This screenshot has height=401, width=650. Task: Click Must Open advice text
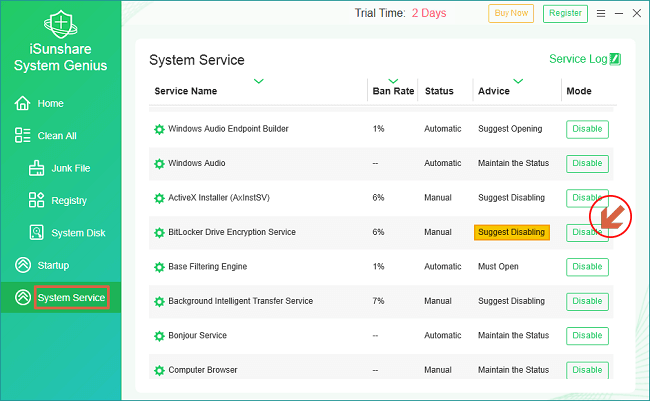click(x=498, y=267)
